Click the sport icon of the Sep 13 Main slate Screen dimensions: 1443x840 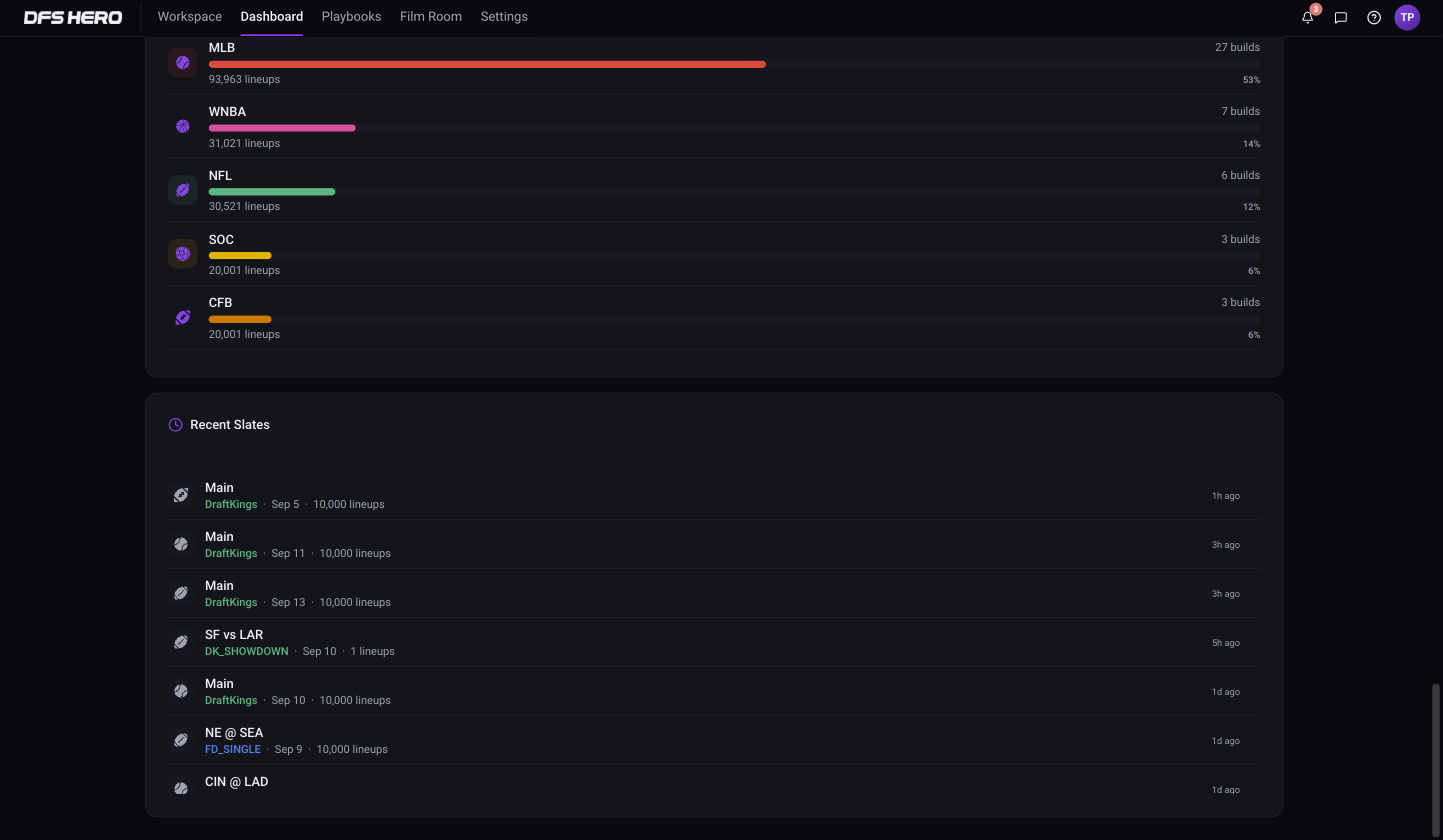[181, 593]
